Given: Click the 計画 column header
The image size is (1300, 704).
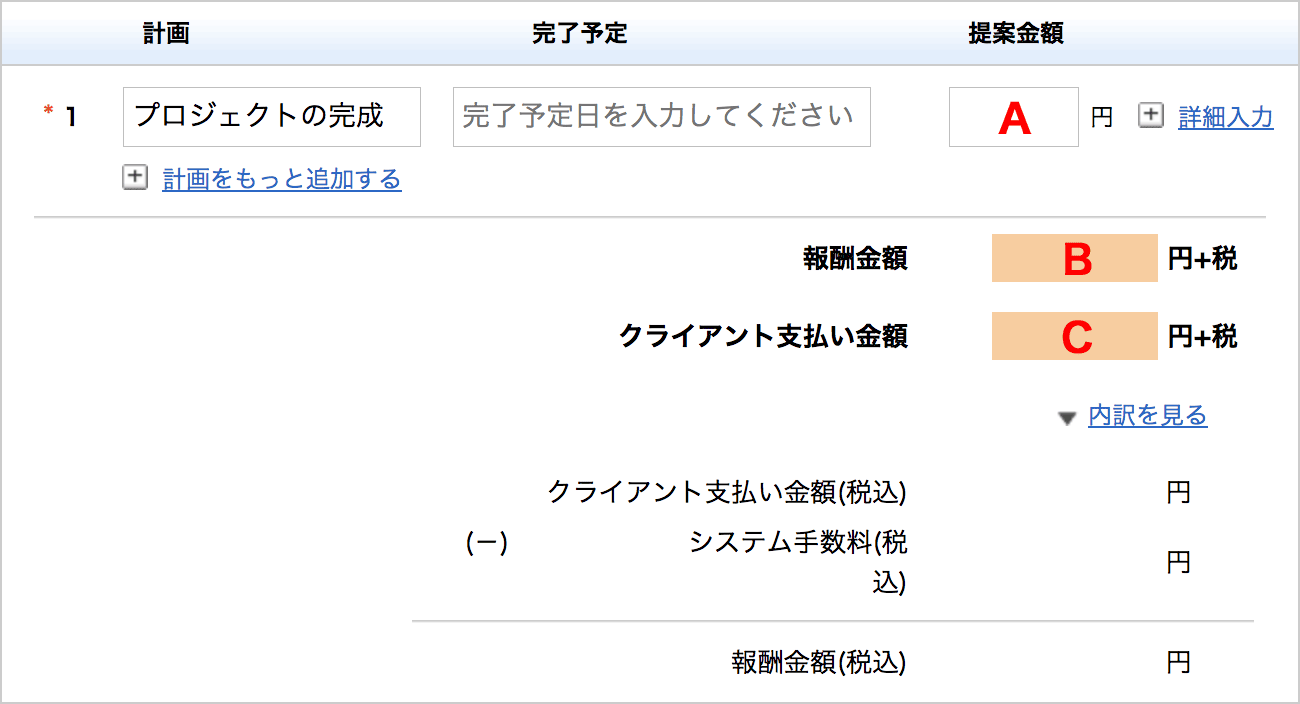Looking at the screenshot, I should tap(166, 33).
